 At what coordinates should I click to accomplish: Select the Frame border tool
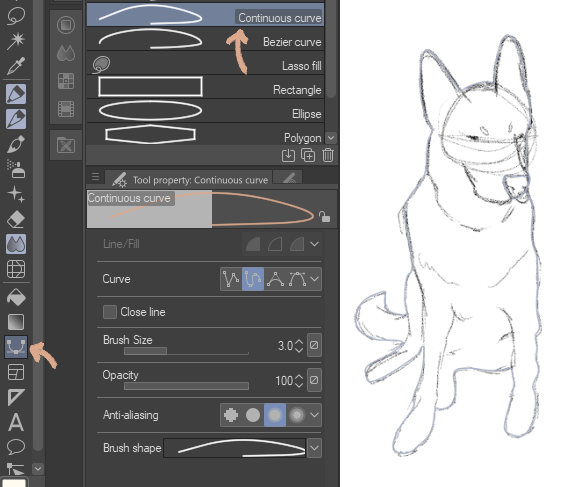pyautogui.click(x=16, y=372)
